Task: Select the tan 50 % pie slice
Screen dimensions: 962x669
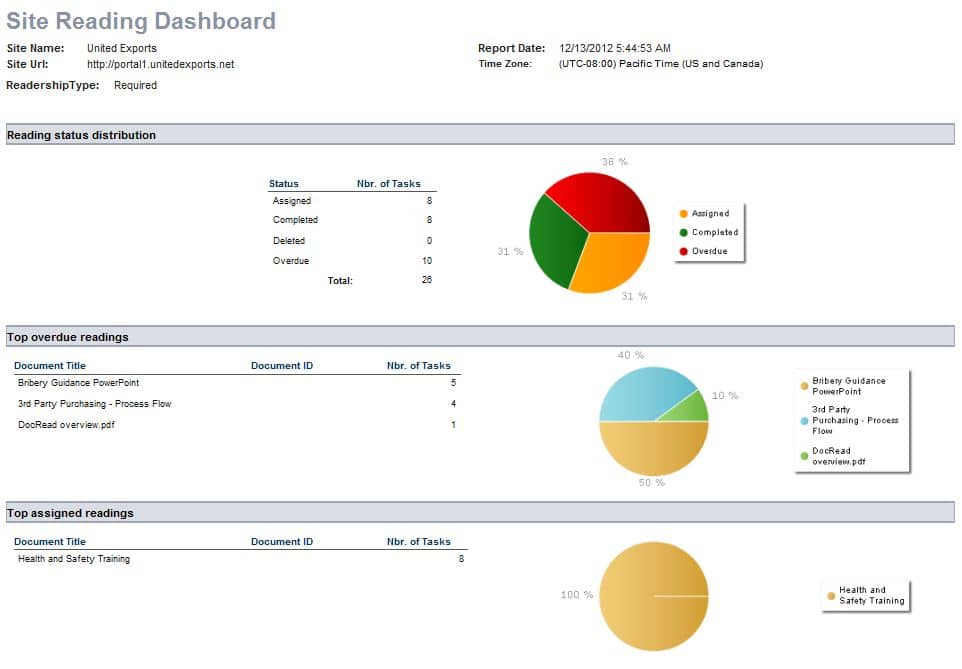Action: coord(654,448)
